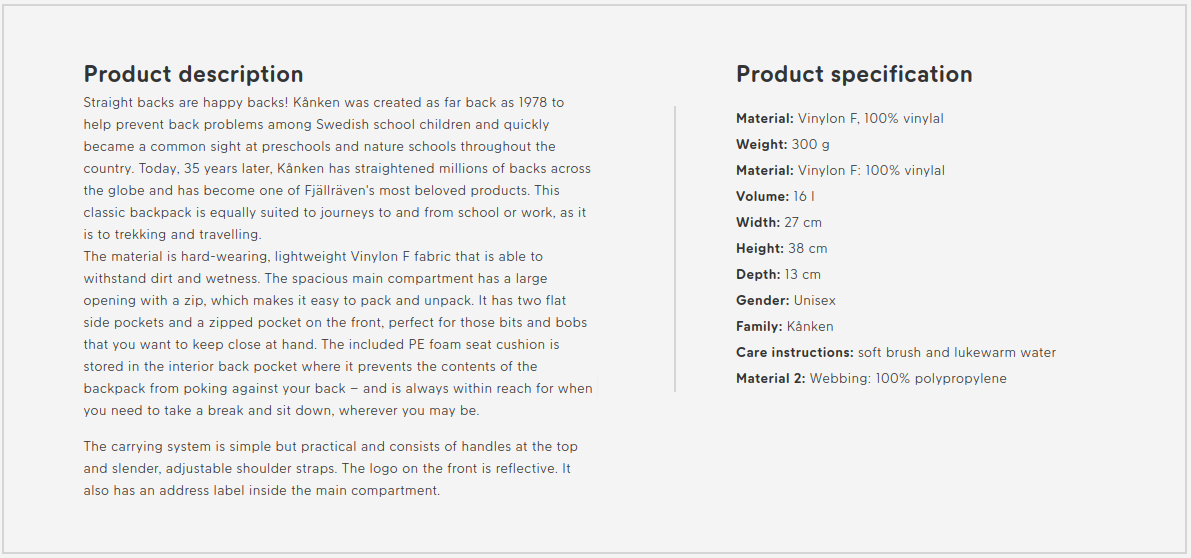Click the Product description heading
1191x558 pixels.
(x=193, y=74)
